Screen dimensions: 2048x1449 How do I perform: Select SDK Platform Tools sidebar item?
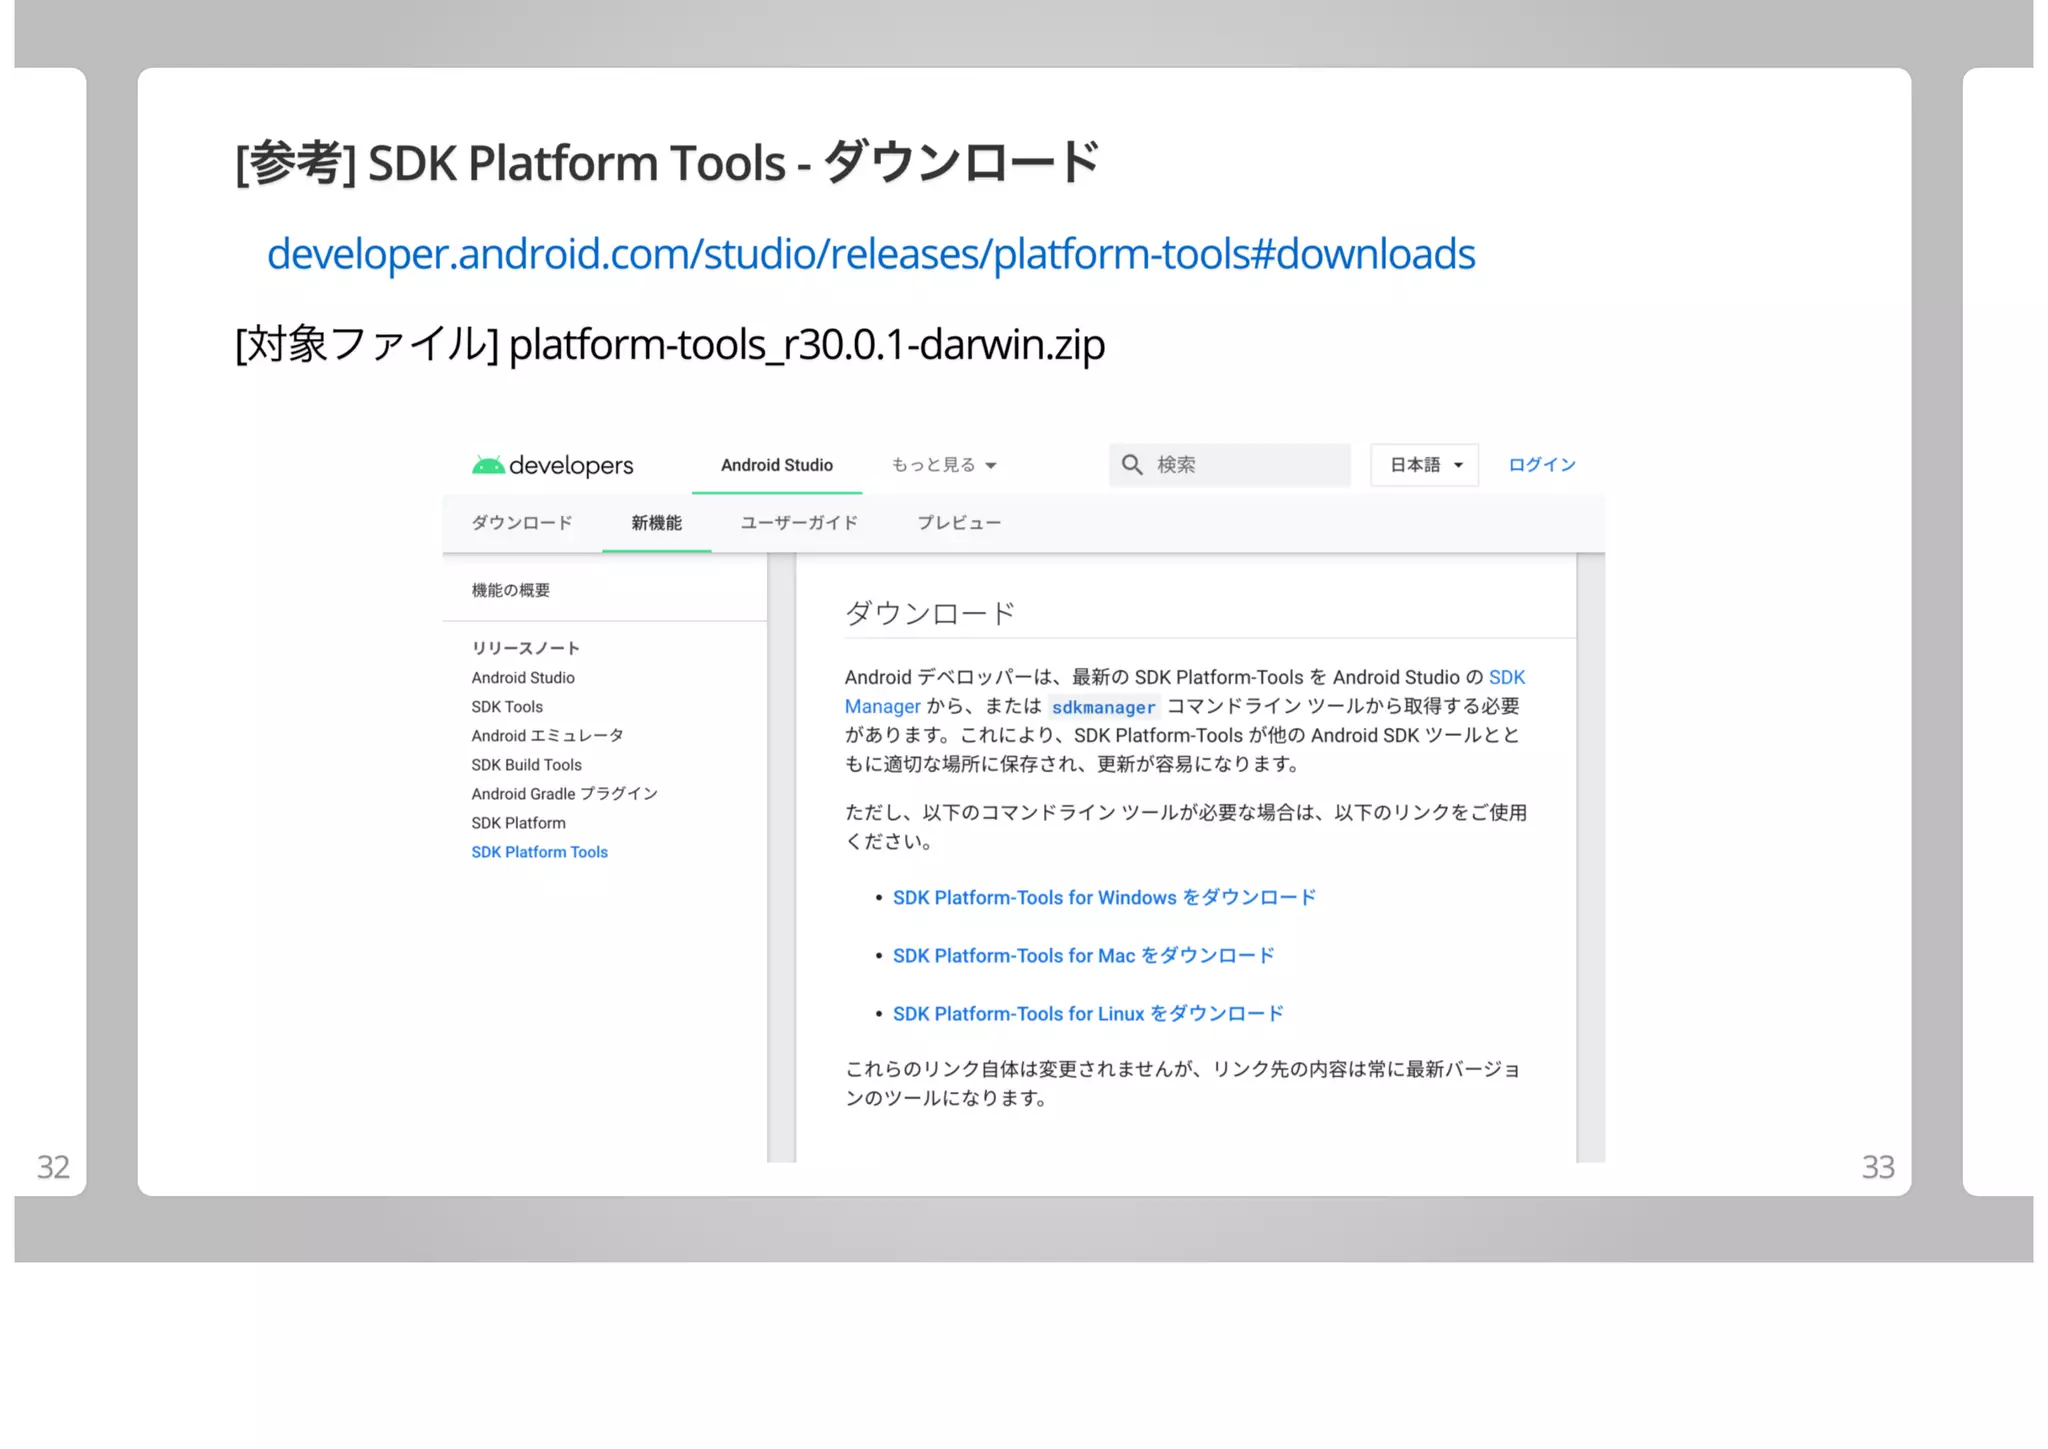pyautogui.click(x=539, y=852)
